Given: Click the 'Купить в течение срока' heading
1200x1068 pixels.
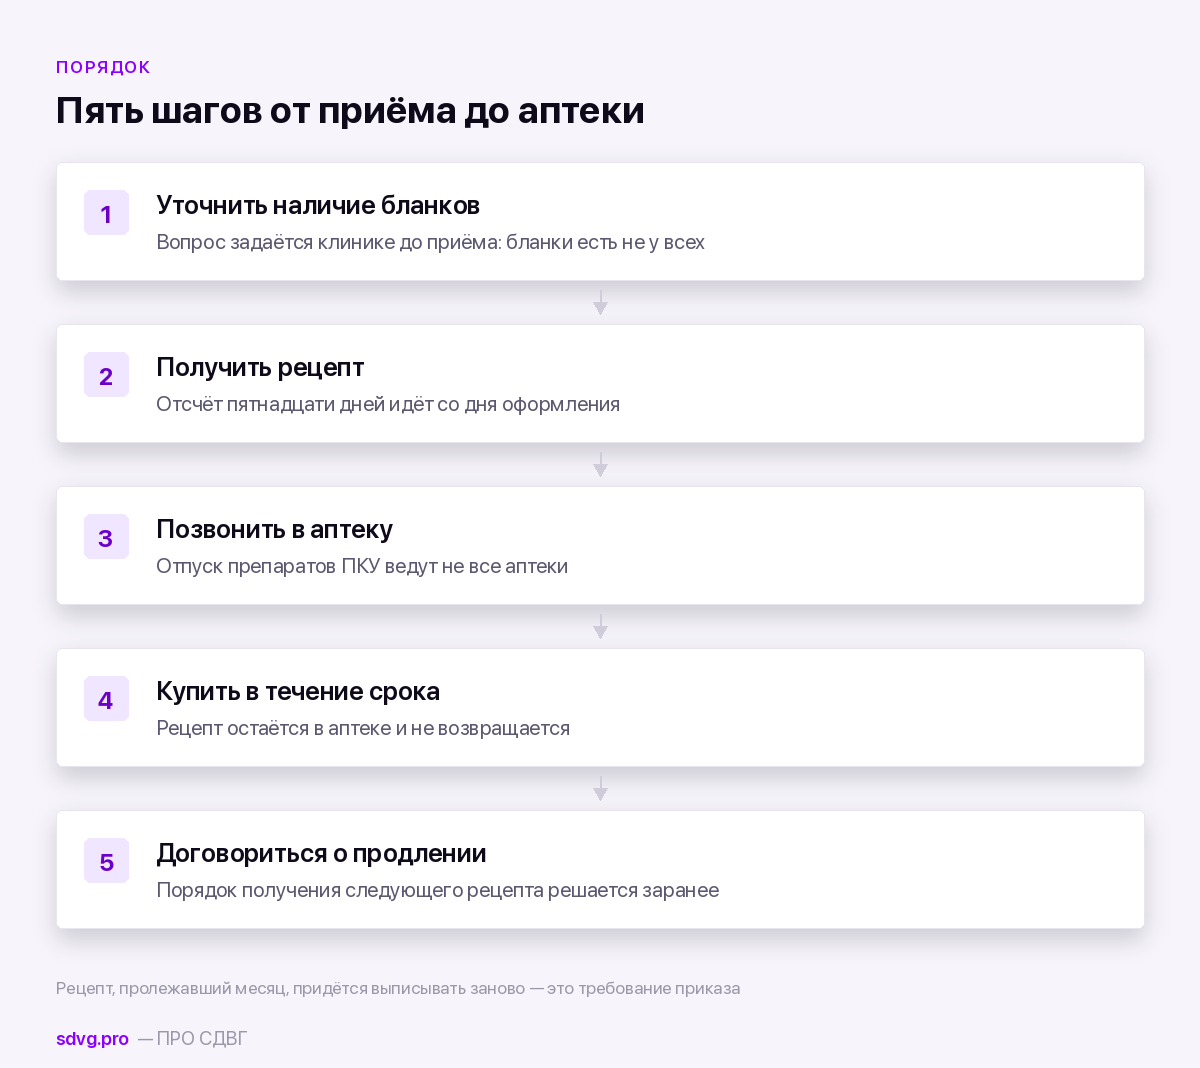Looking at the screenshot, I should 298,691.
